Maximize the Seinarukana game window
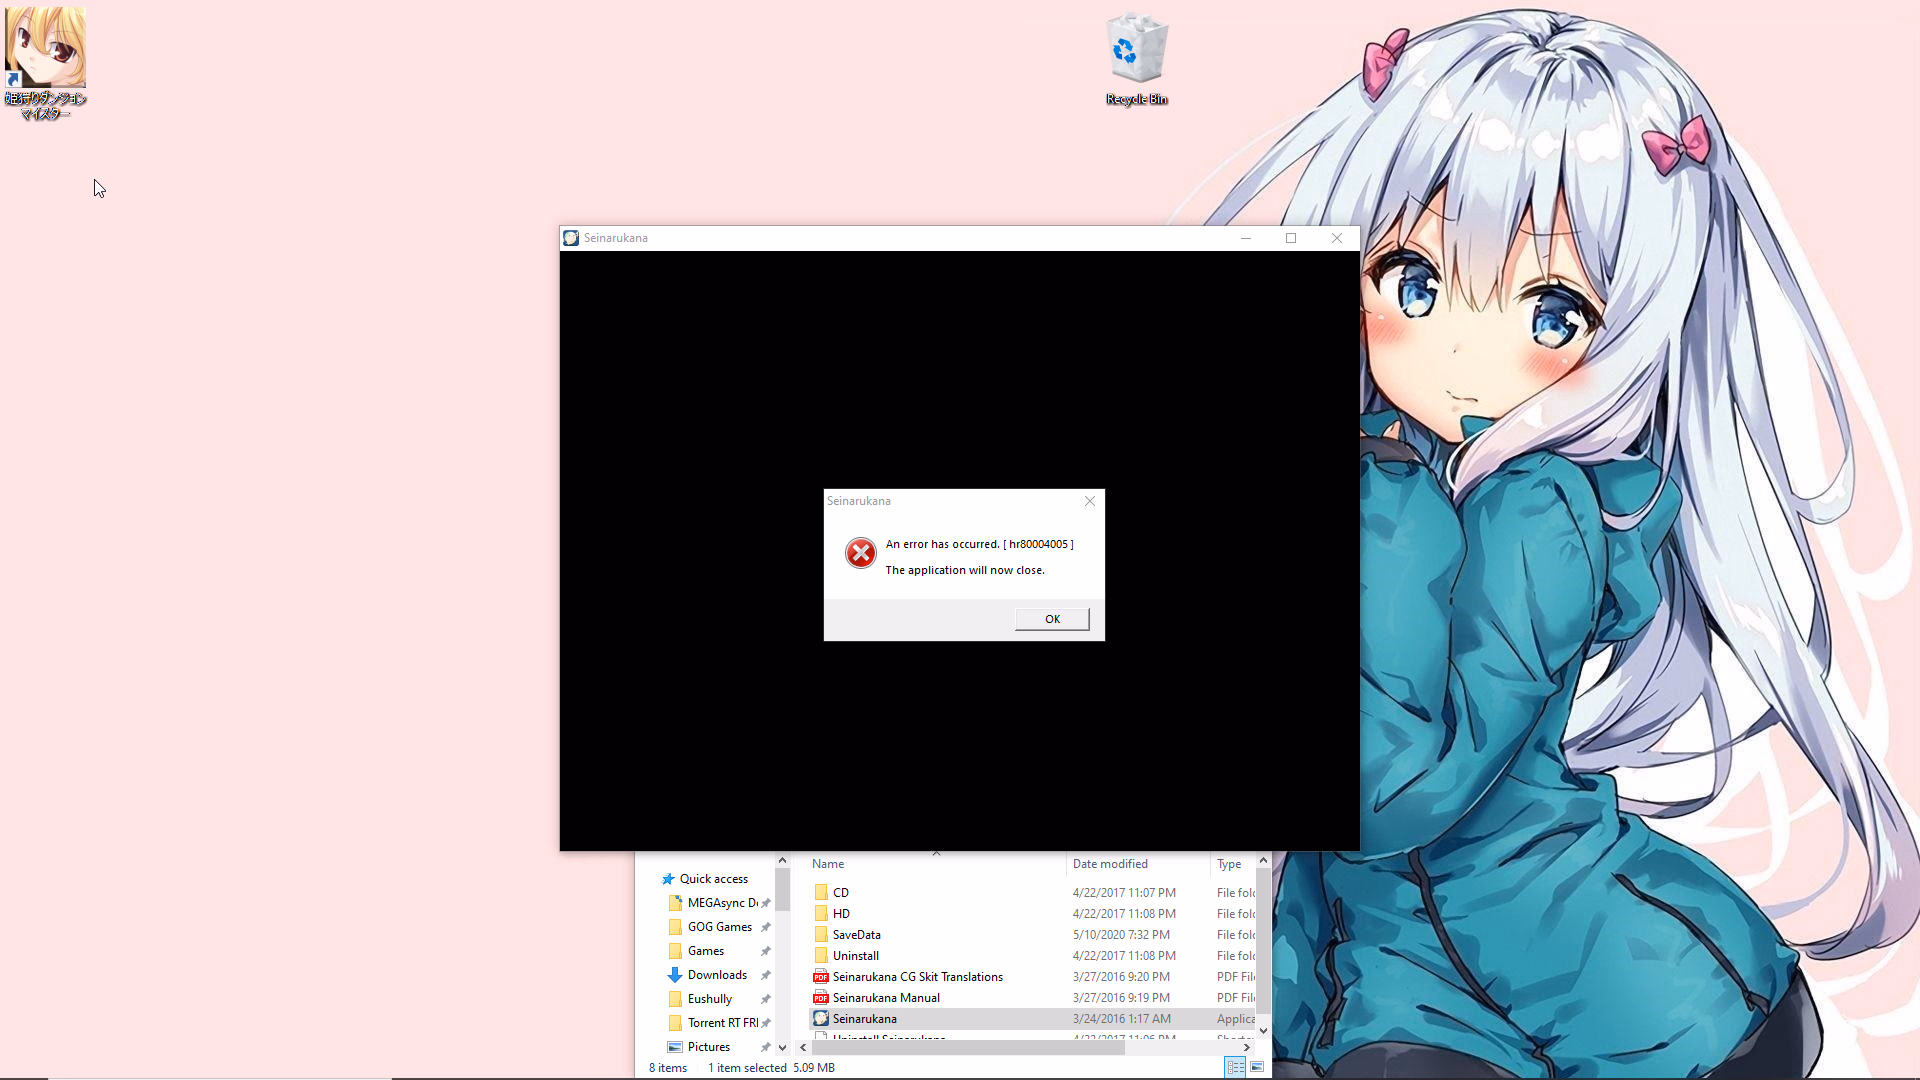This screenshot has width=1920, height=1080. pyautogui.click(x=1291, y=238)
